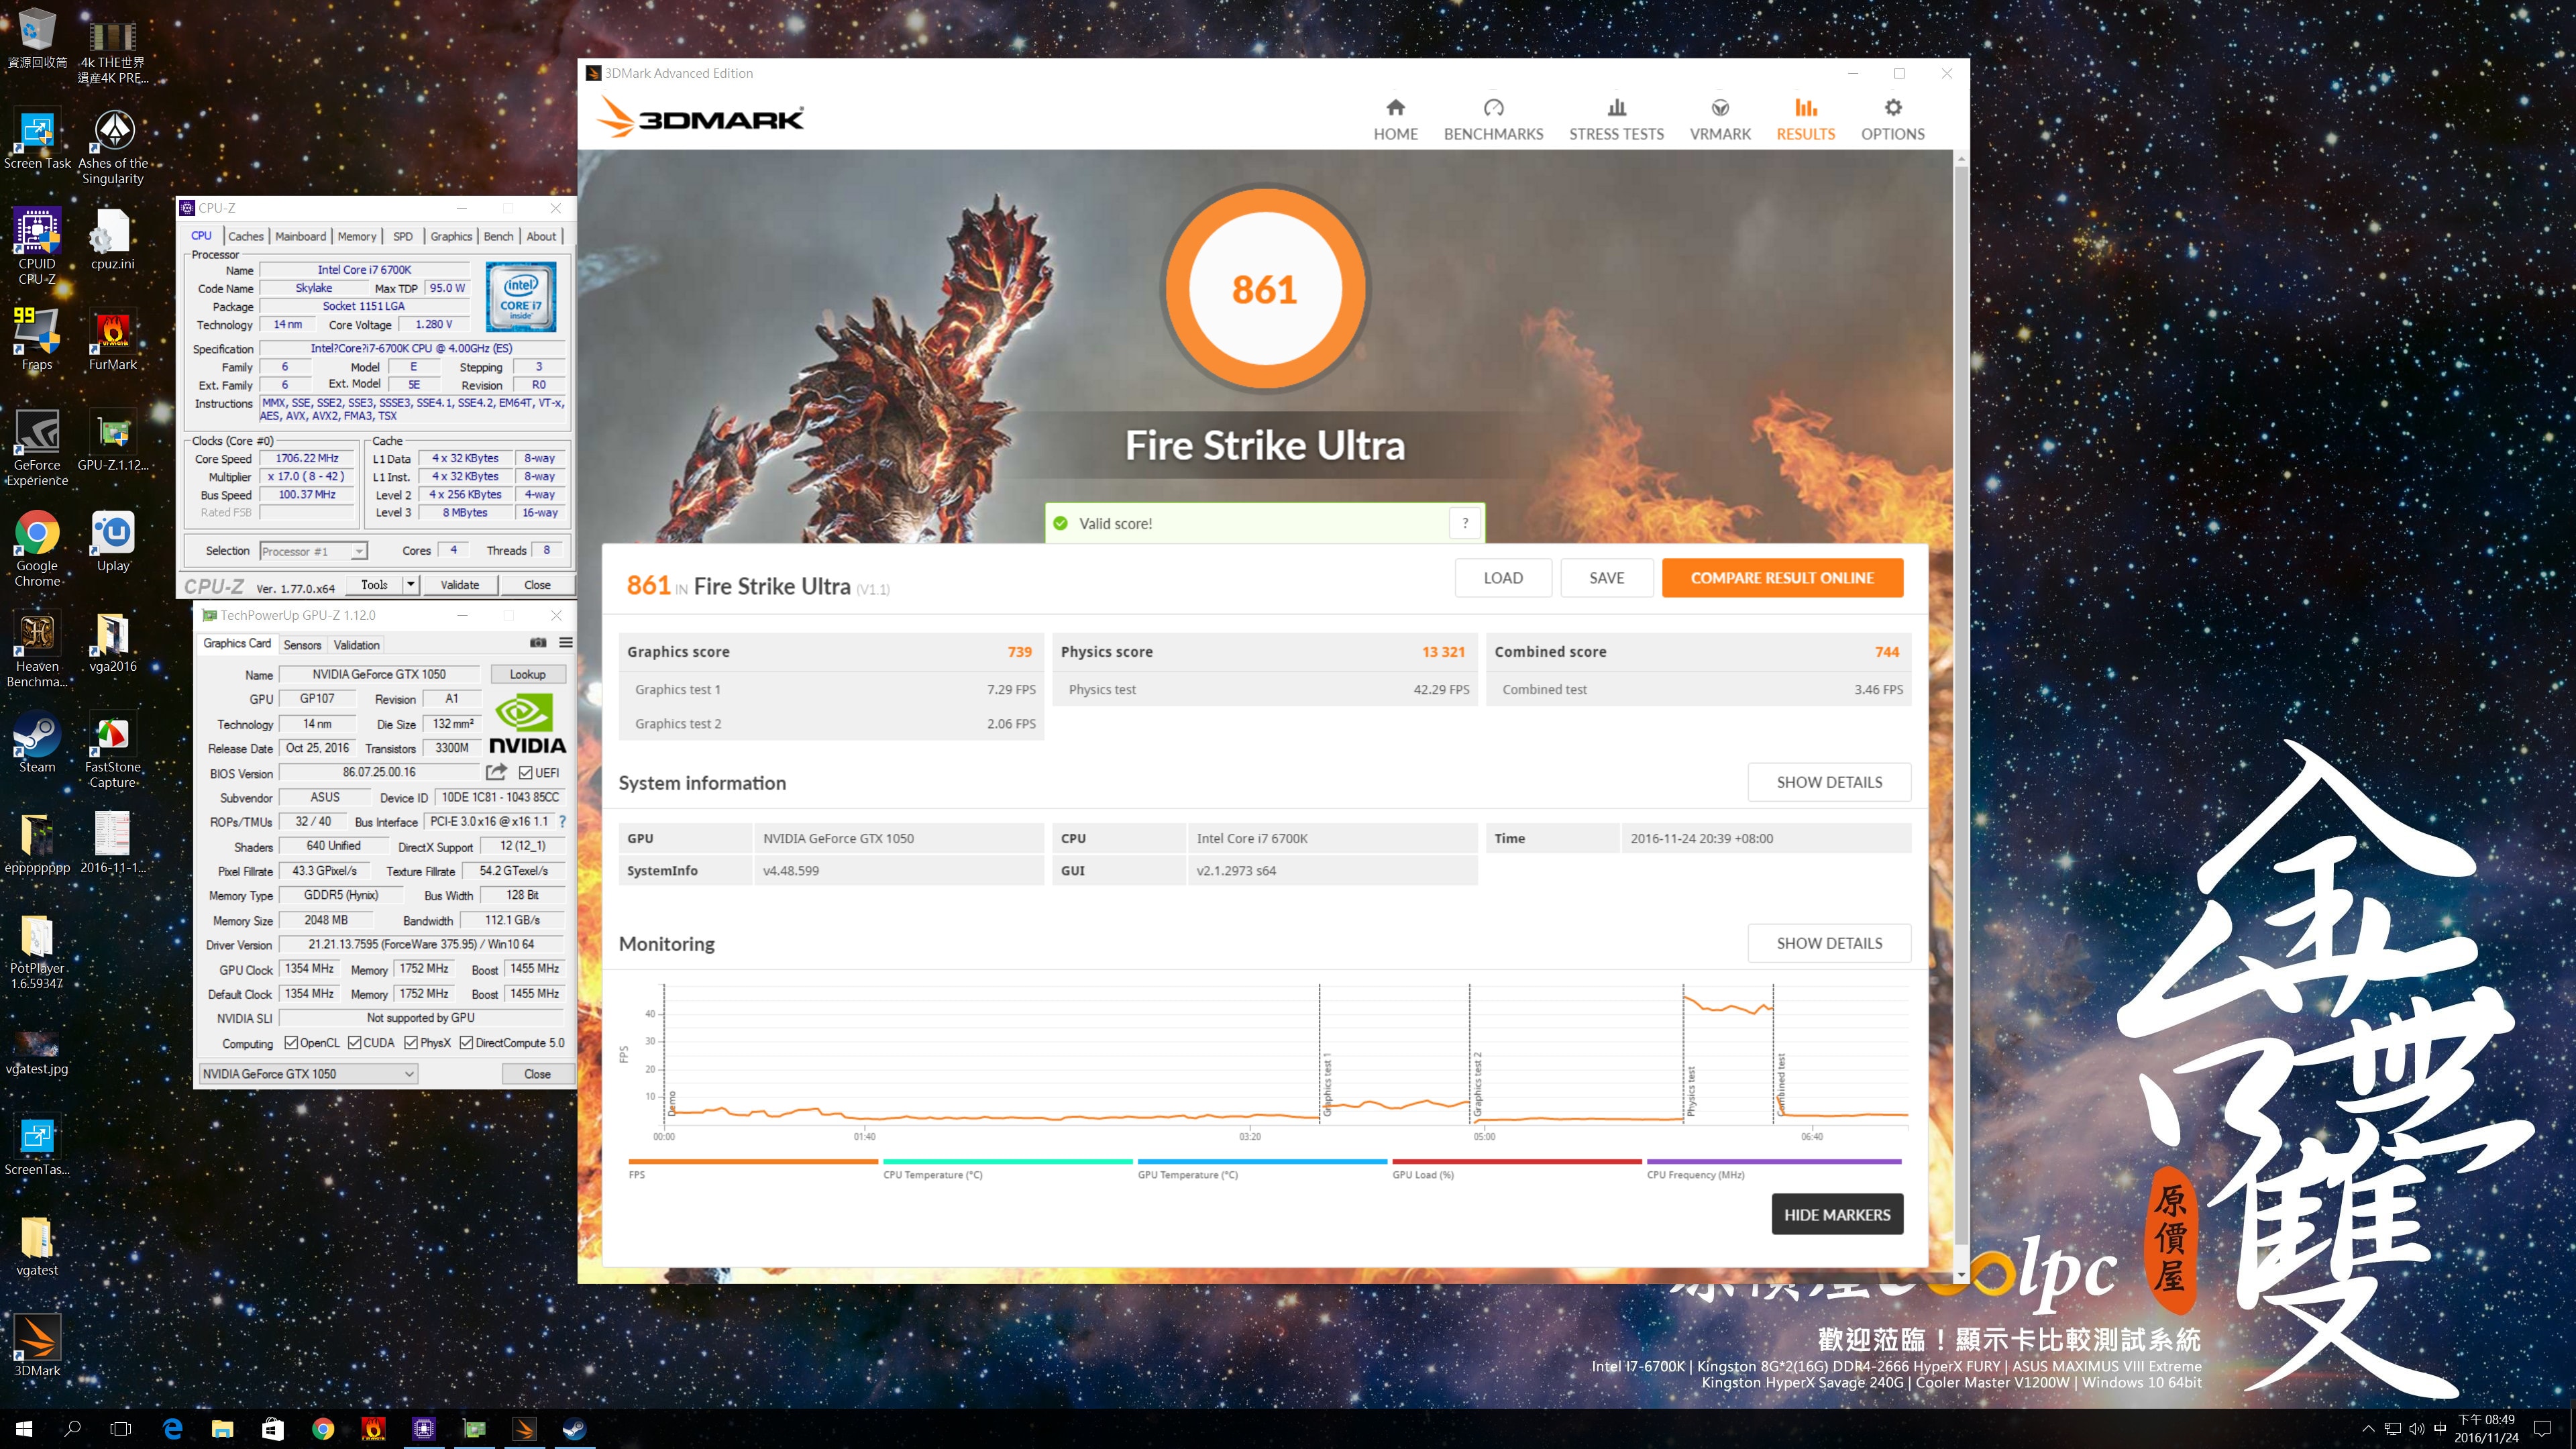Image resolution: width=2576 pixels, height=1449 pixels.
Task: Toggle the CUDA checkbox in GPU-Z
Action: 355,1043
